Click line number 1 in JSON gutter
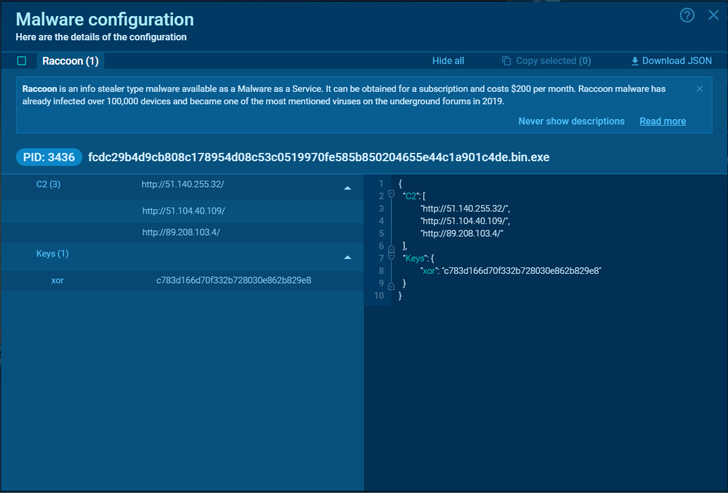This screenshot has width=728, height=493. point(381,184)
